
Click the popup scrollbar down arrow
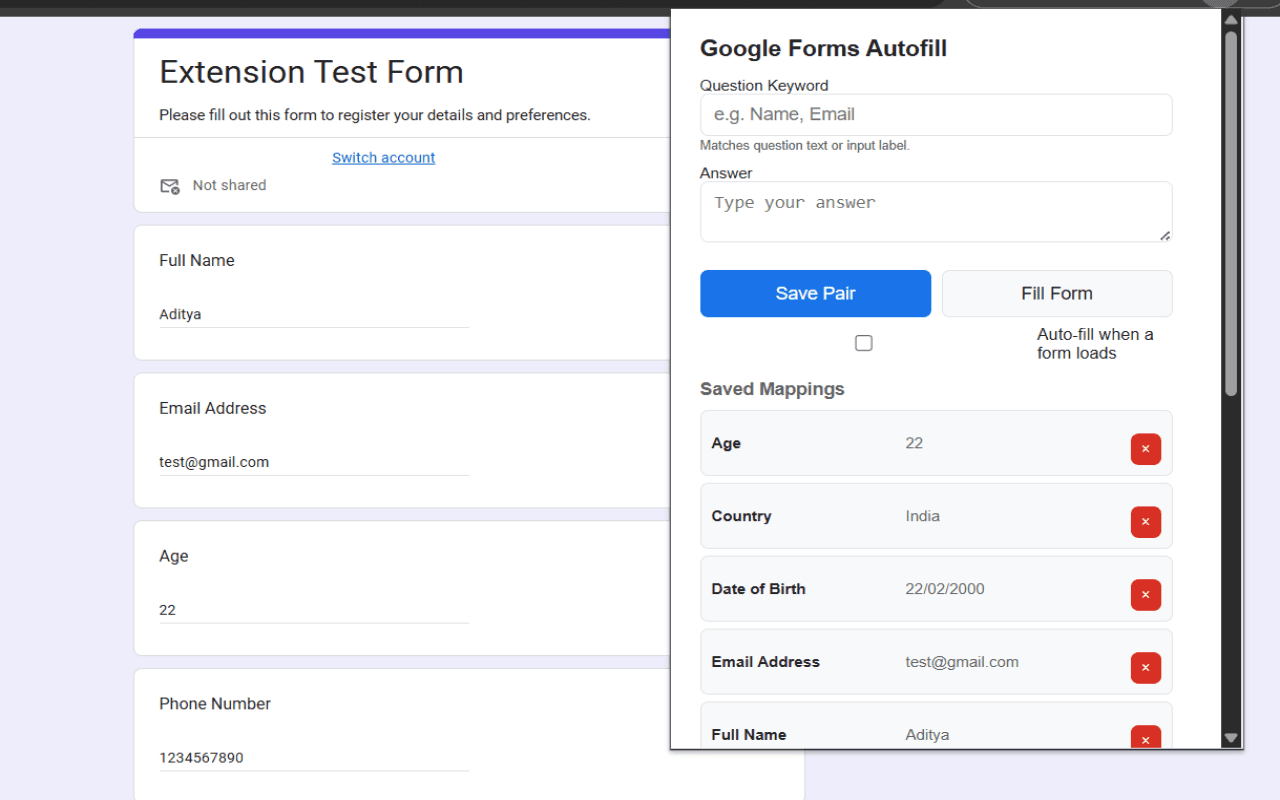(x=1231, y=738)
